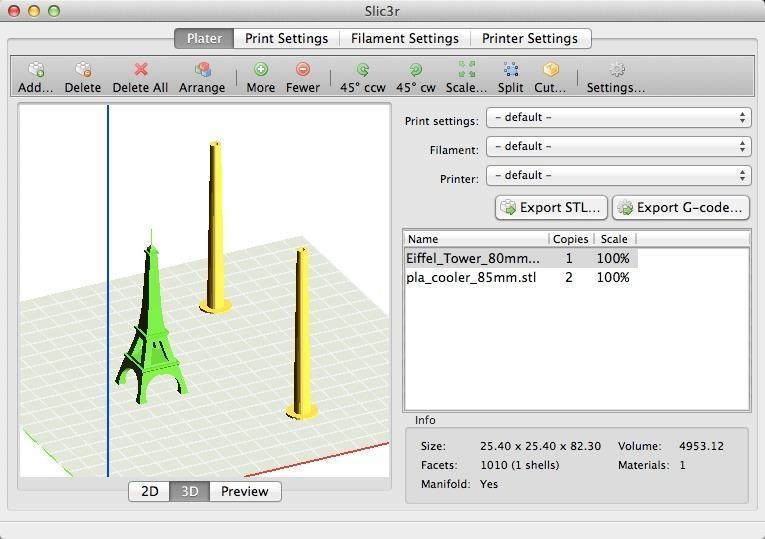Select the pla_cooler_85mm.stl row
This screenshot has height=539, width=765.
pos(521,278)
